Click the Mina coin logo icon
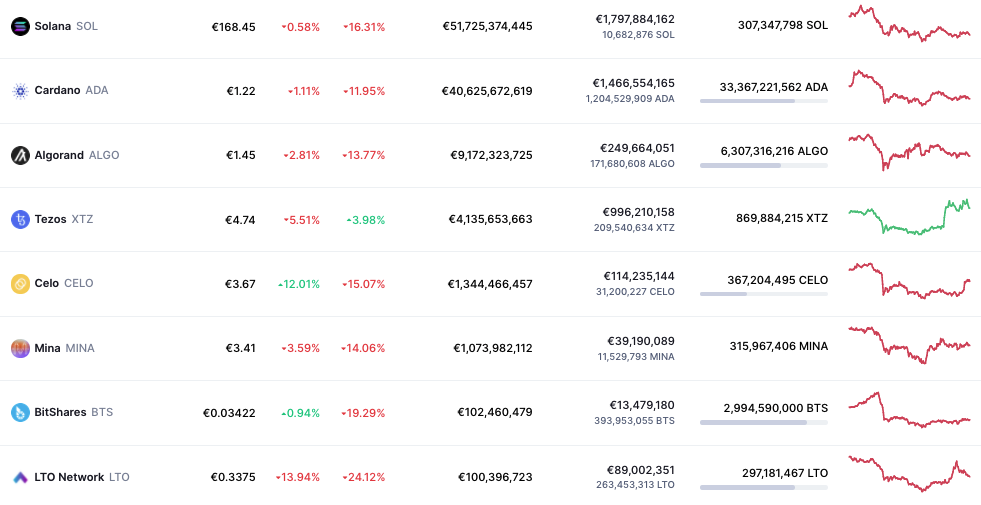Image resolution: width=981 pixels, height=505 pixels. coord(21,348)
